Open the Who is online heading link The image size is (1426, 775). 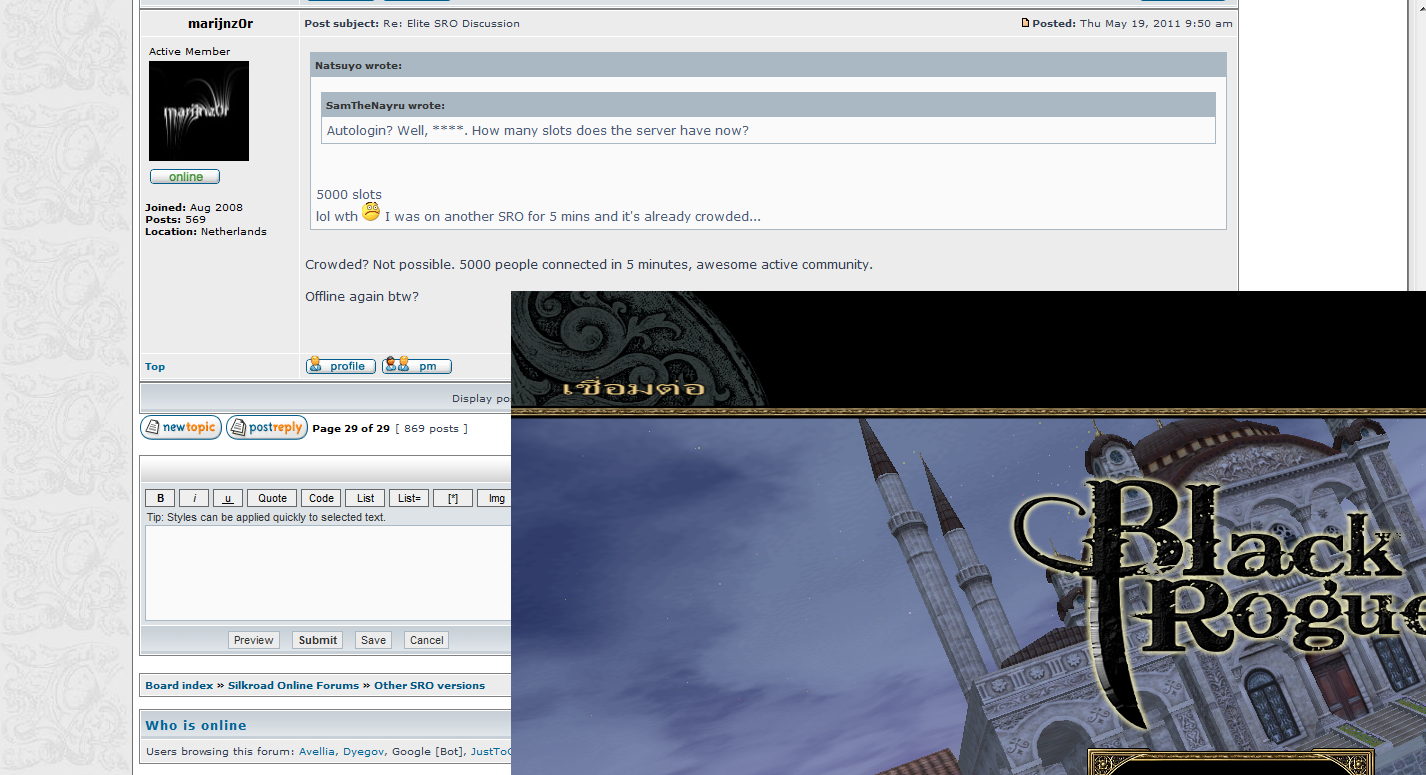[196, 725]
